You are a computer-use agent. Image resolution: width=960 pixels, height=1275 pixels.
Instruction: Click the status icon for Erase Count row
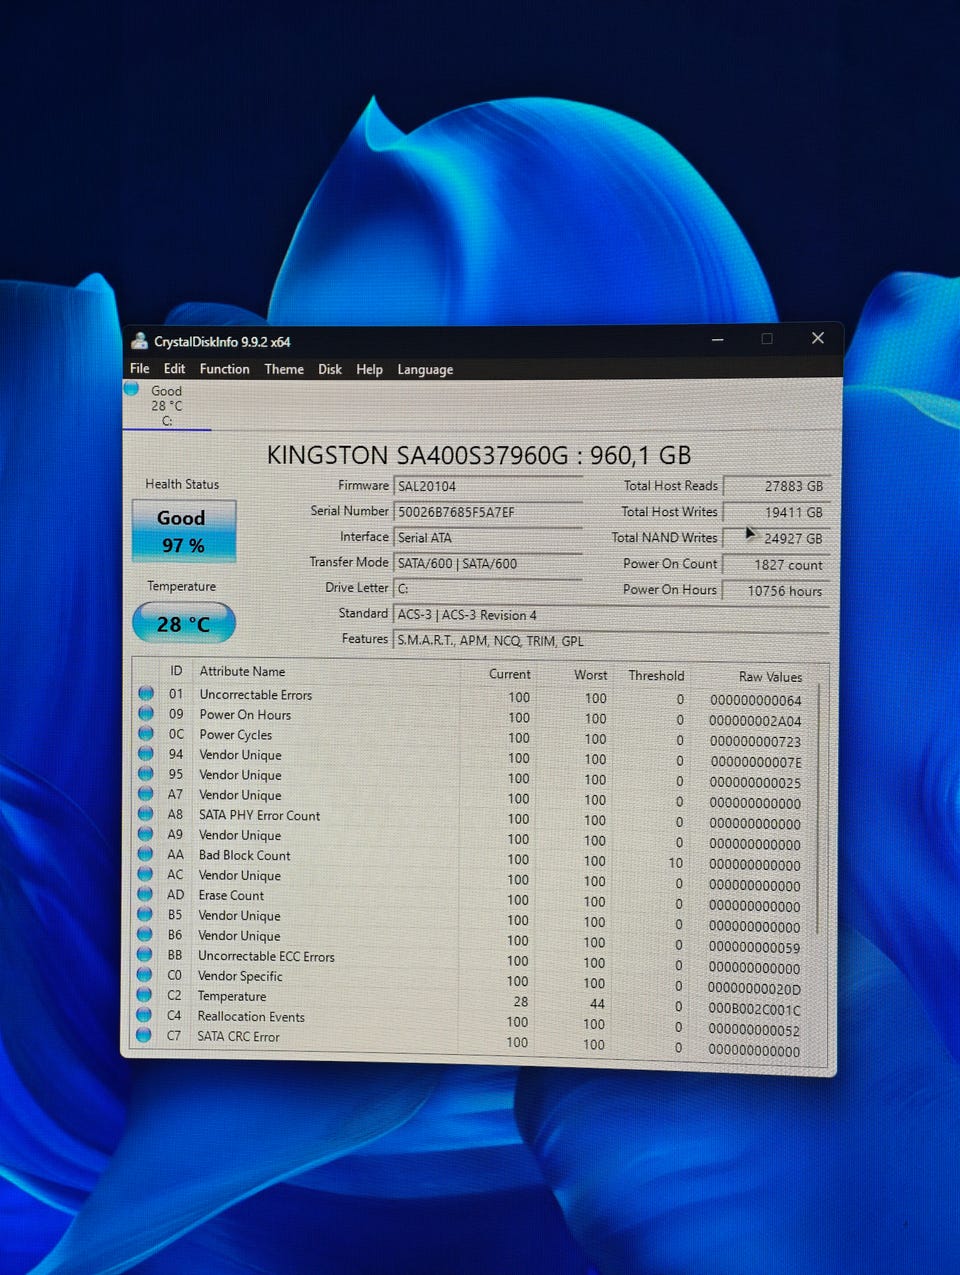[145, 894]
